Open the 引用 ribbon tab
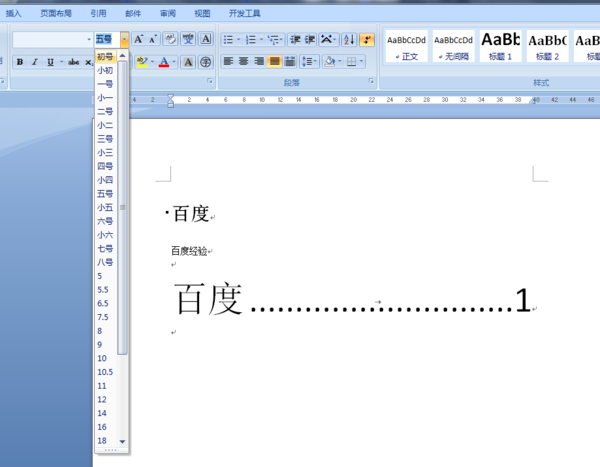 click(x=98, y=13)
